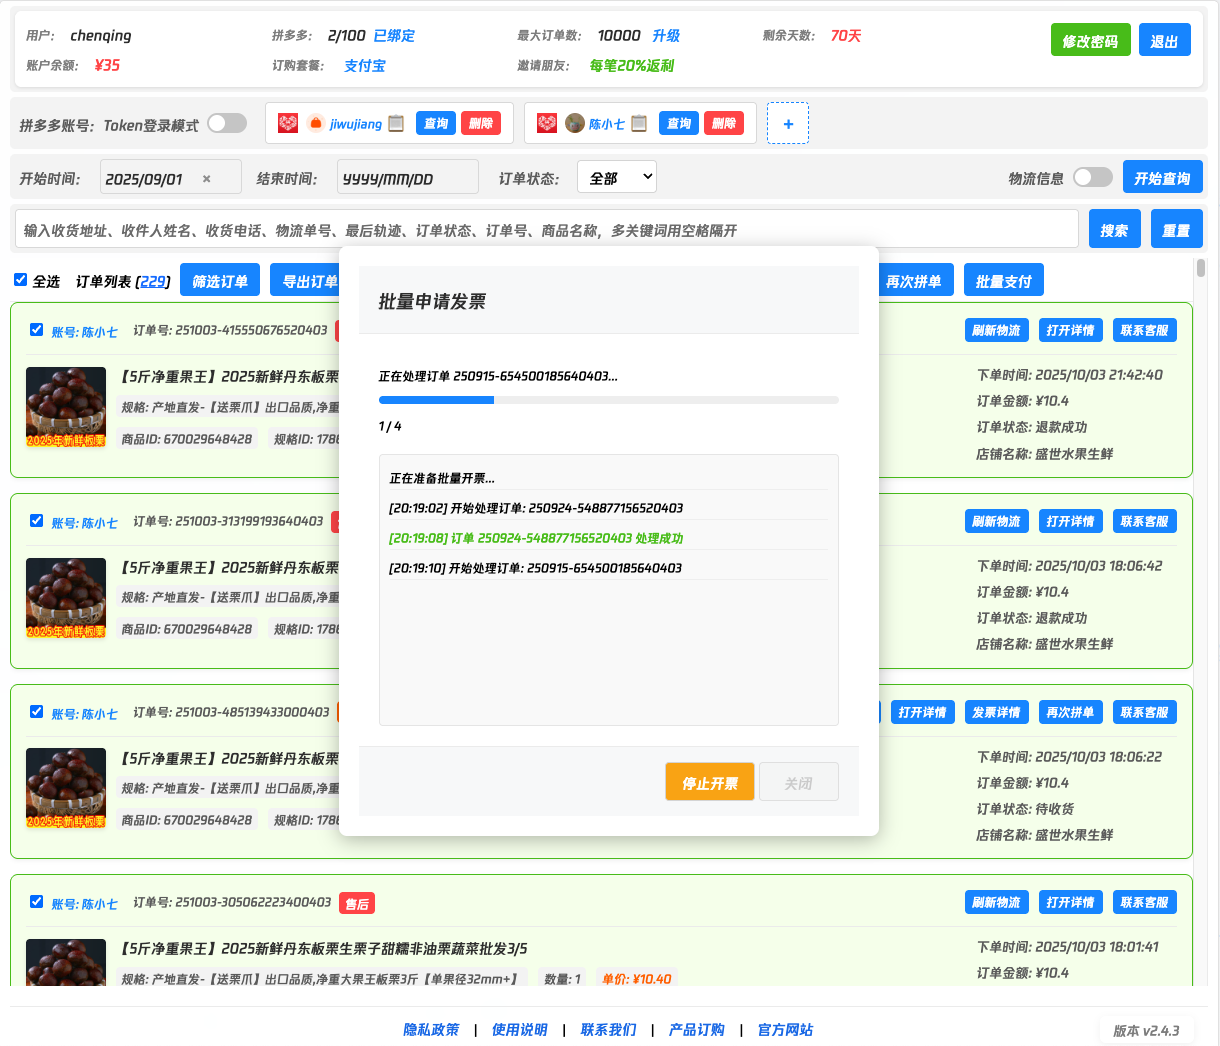The width and height of the screenshot is (1220, 1046).
Task: Click the orange avatar icon of jiwujiang
Action: 316,123
